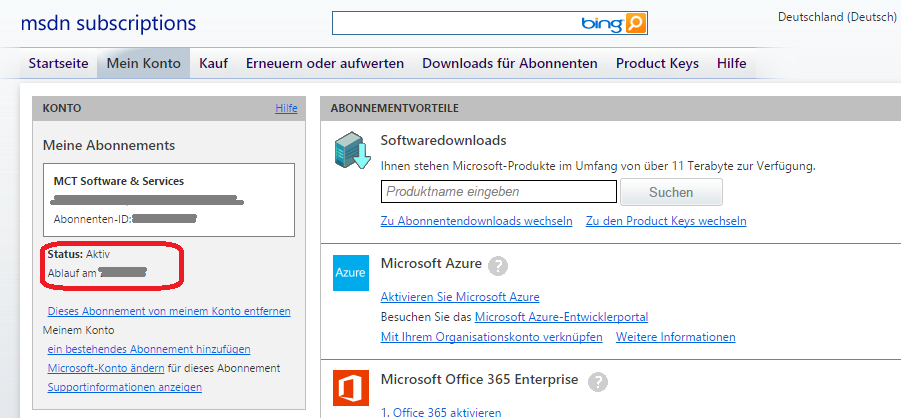Select the Mein Konto tab
The image size is (901, 418).
pyautogui.click(x=144, y=63)
